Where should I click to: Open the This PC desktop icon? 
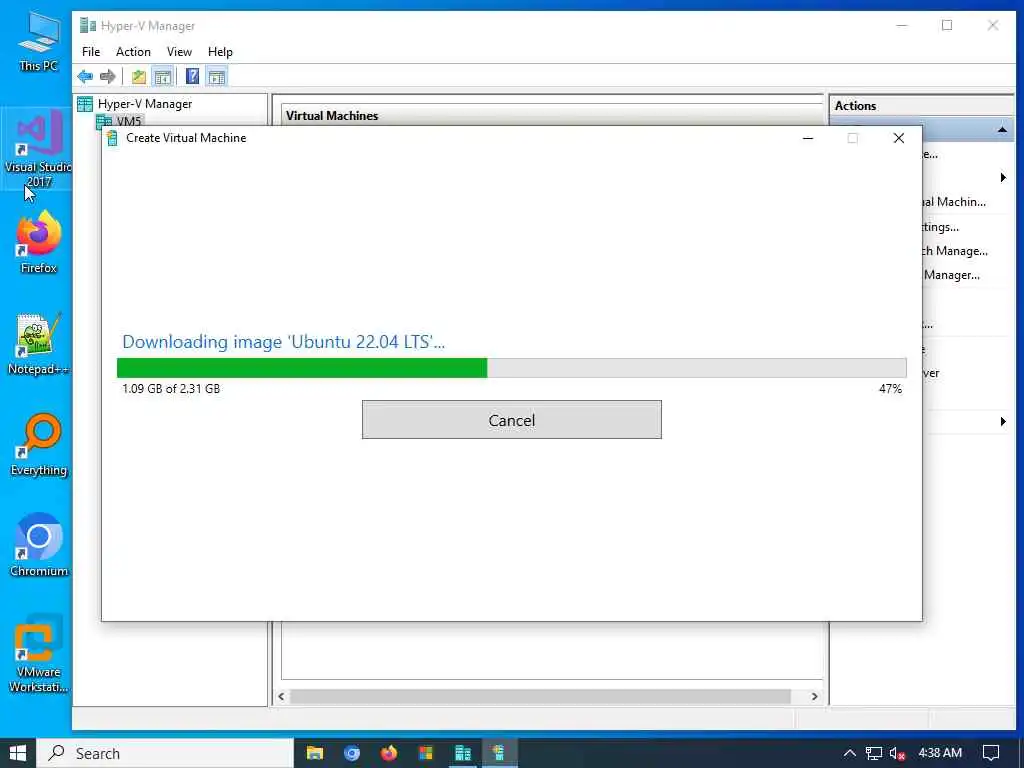tap(38, 42)
